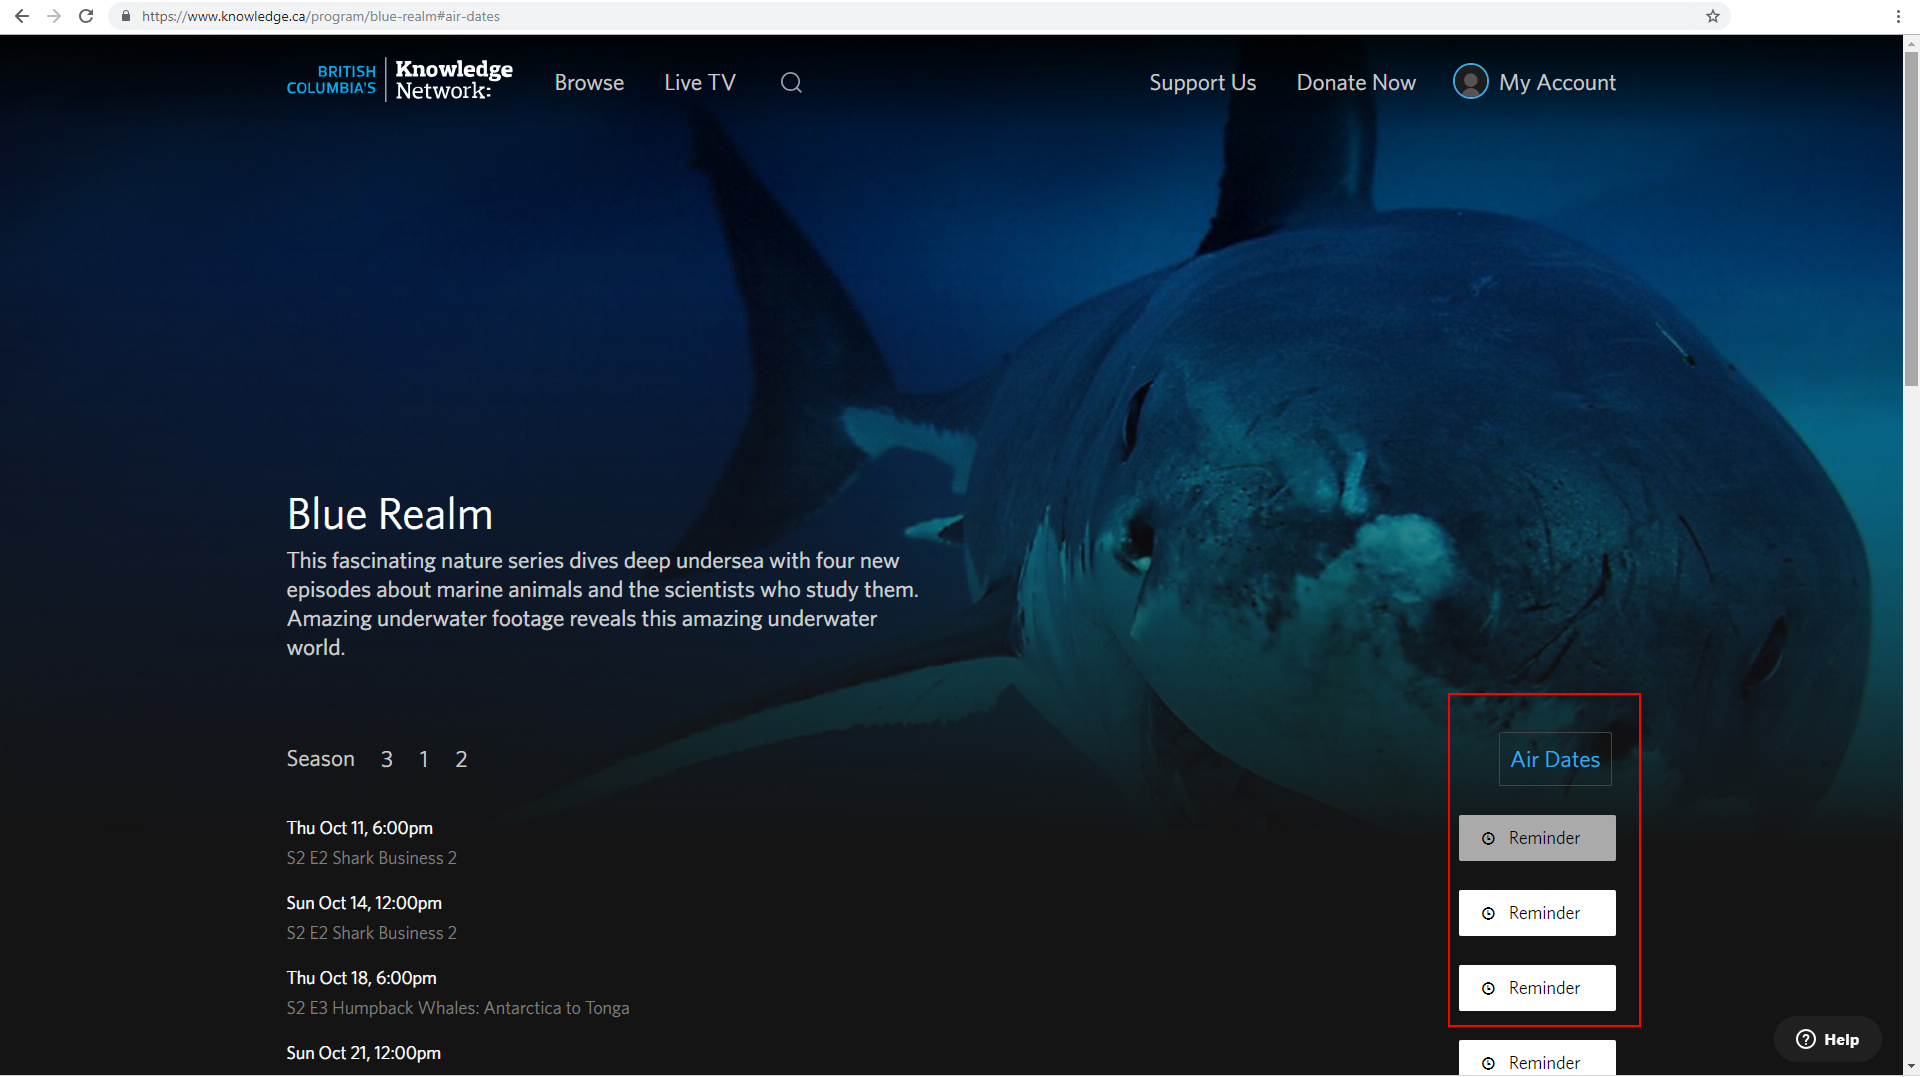Open the Support Us link

click(1202, 83)
